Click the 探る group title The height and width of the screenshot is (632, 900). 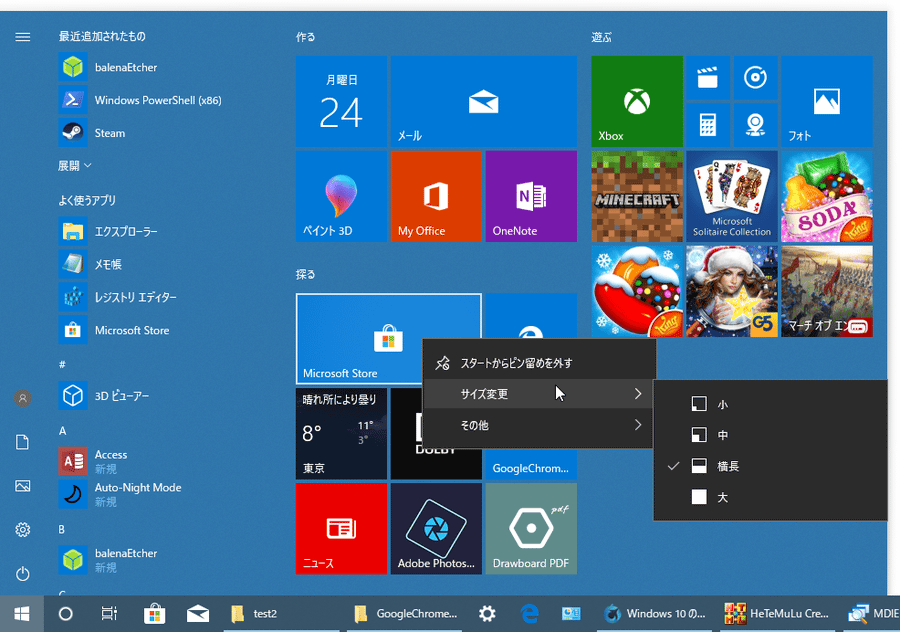pos(305,274)
